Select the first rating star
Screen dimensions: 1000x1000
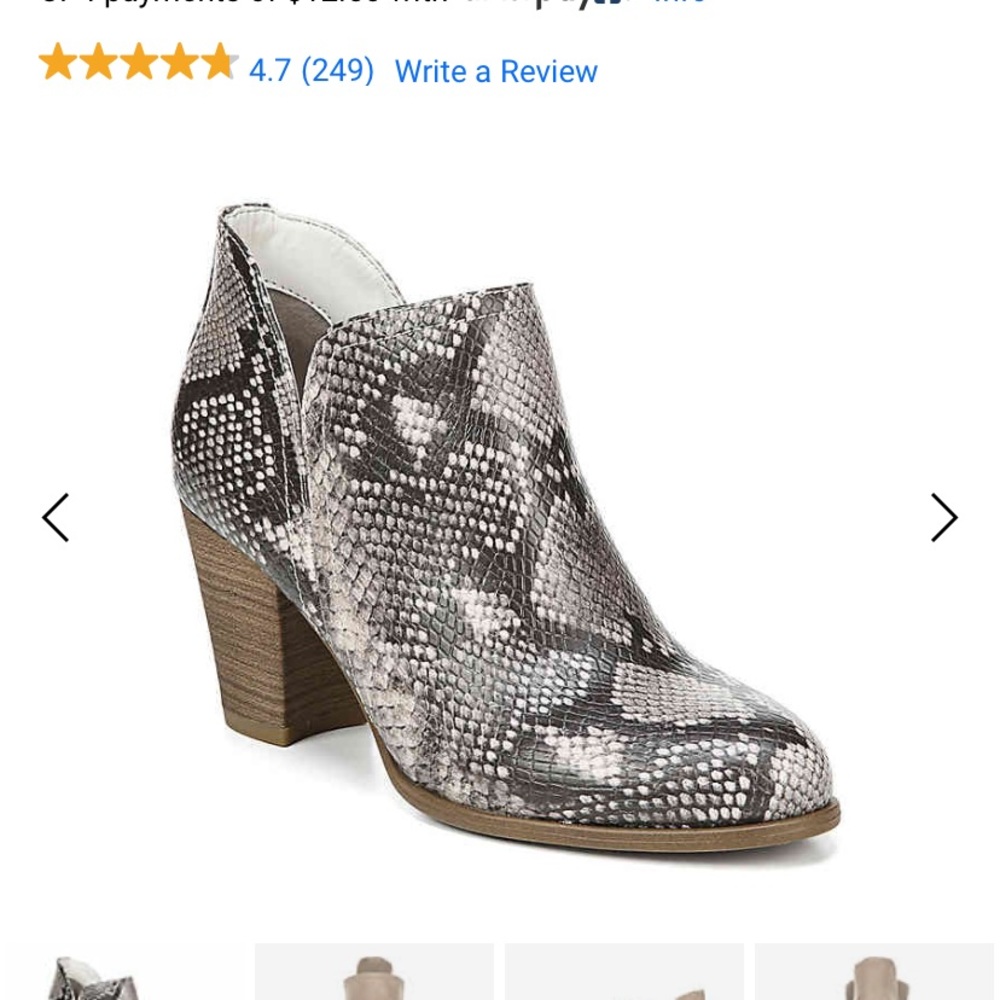click(x=60, y=63)
